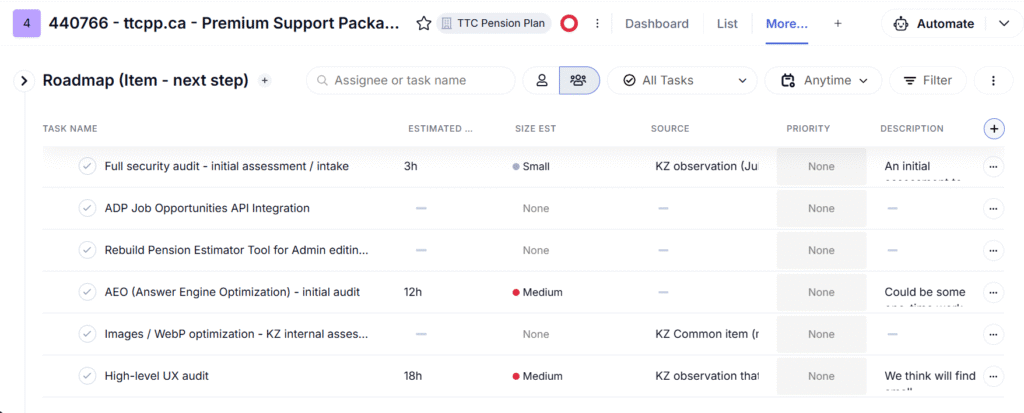Screen dimensions: 1024x413
Task: Open the High-level UX audit task
Action: pyautogui.click(x=157, y=376)
